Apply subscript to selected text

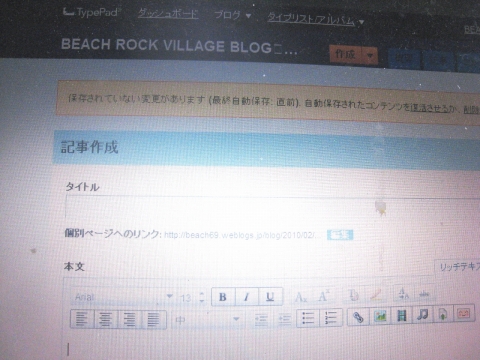pyautogui.click(x=301, y=297)
